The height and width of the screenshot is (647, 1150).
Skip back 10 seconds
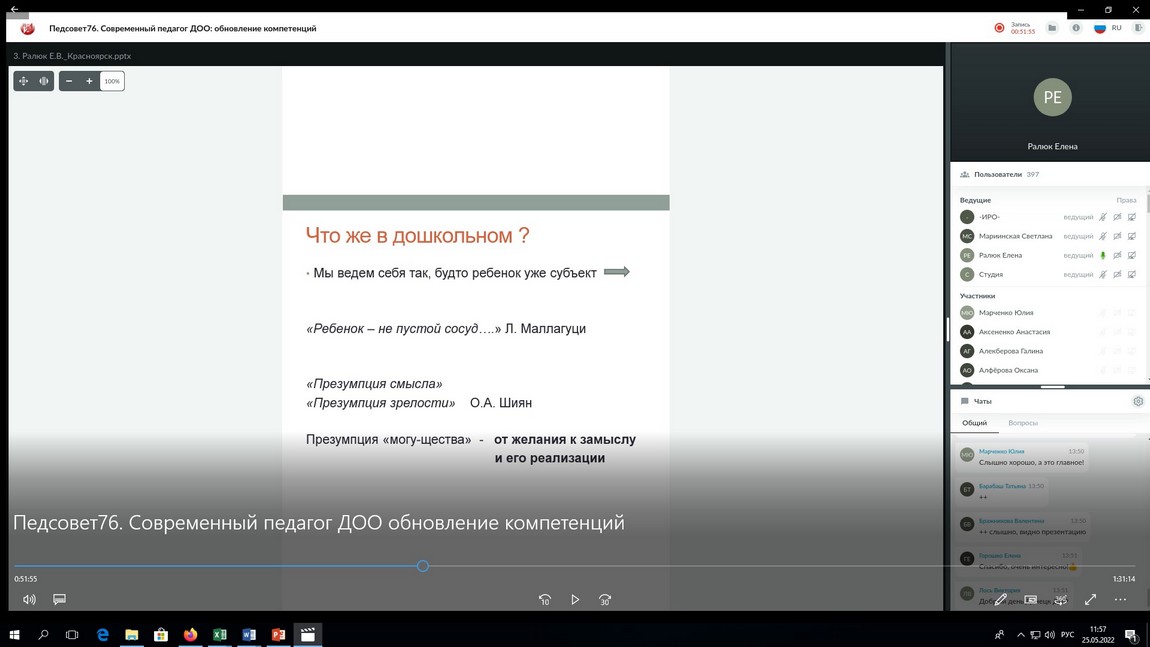click(x=545, y=599)
